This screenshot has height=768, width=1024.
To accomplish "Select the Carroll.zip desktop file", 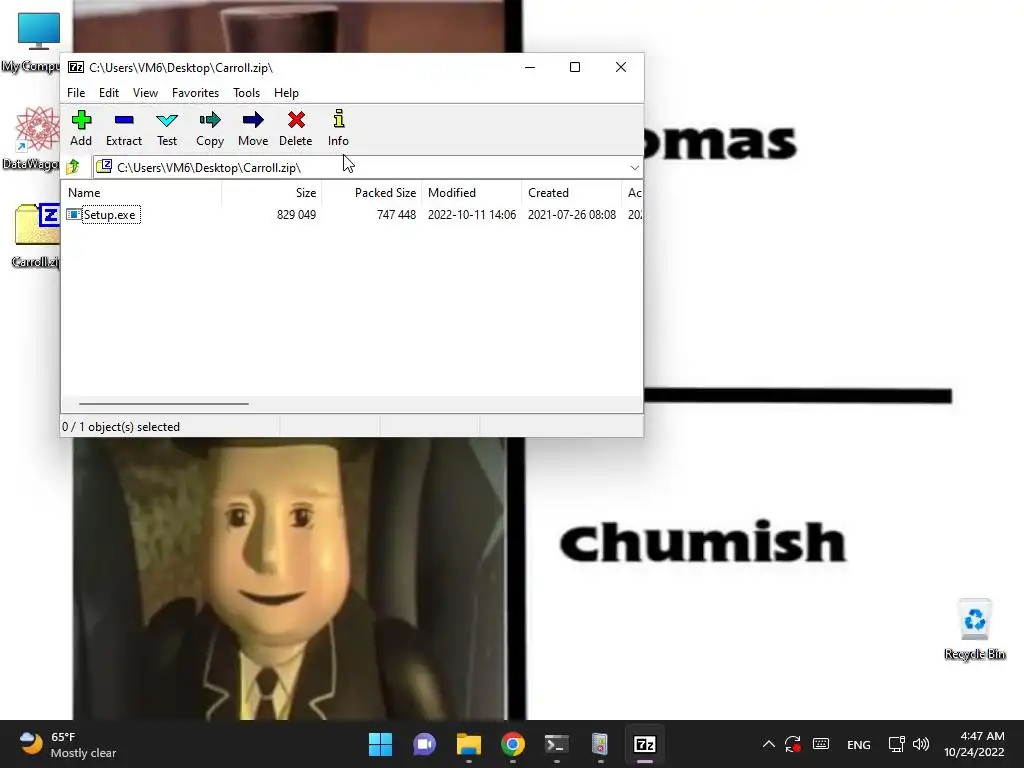I will click(35, 235).
